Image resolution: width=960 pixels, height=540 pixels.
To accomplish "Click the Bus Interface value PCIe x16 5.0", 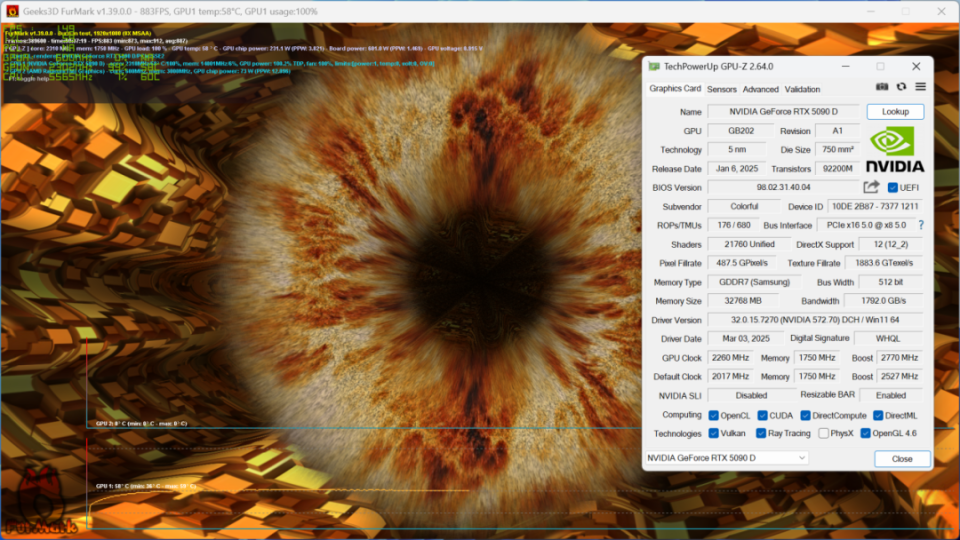I will click(866, 225).
